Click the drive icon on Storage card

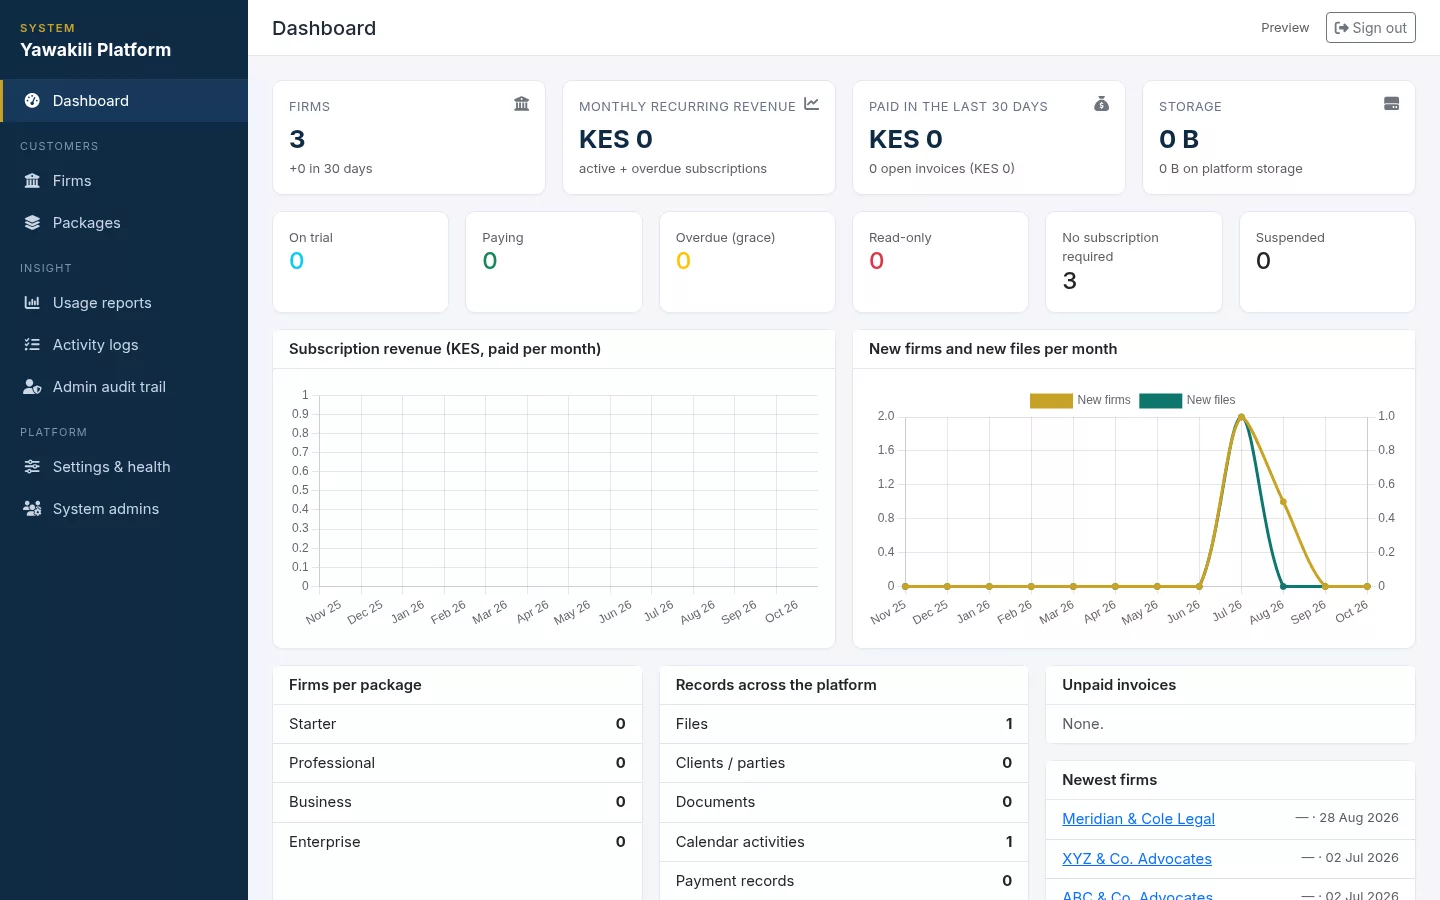[x=1391, y=104]
